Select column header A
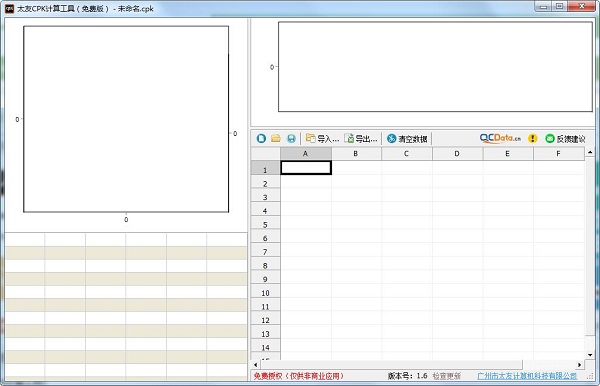The height and width of the screenshot is (386, 600). [306, 154]
